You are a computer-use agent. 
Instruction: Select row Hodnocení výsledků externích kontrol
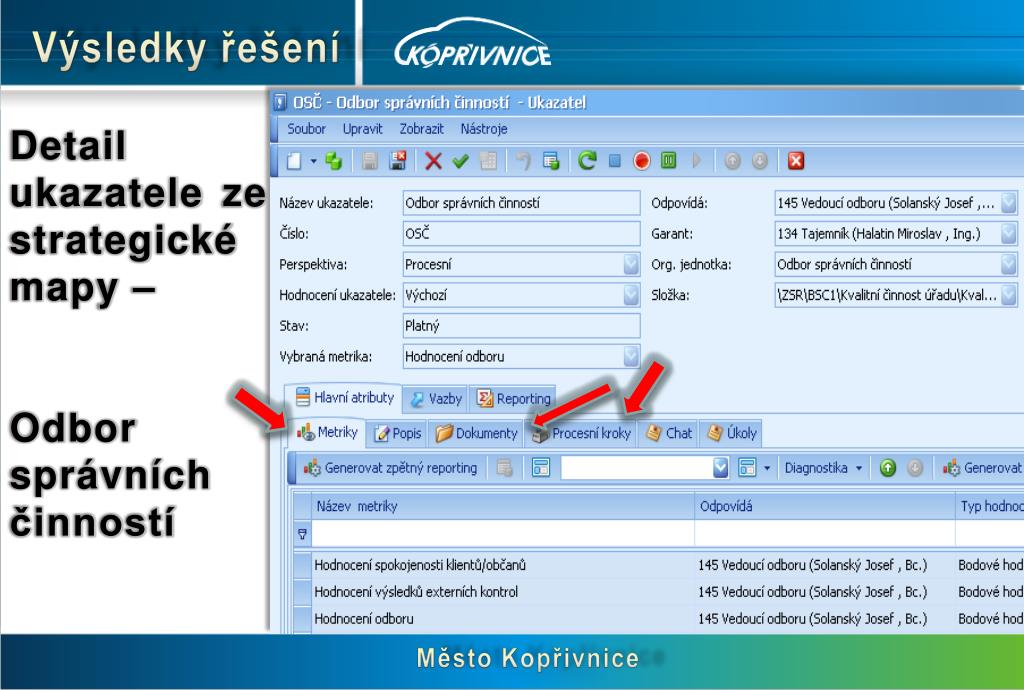point(658,591)
